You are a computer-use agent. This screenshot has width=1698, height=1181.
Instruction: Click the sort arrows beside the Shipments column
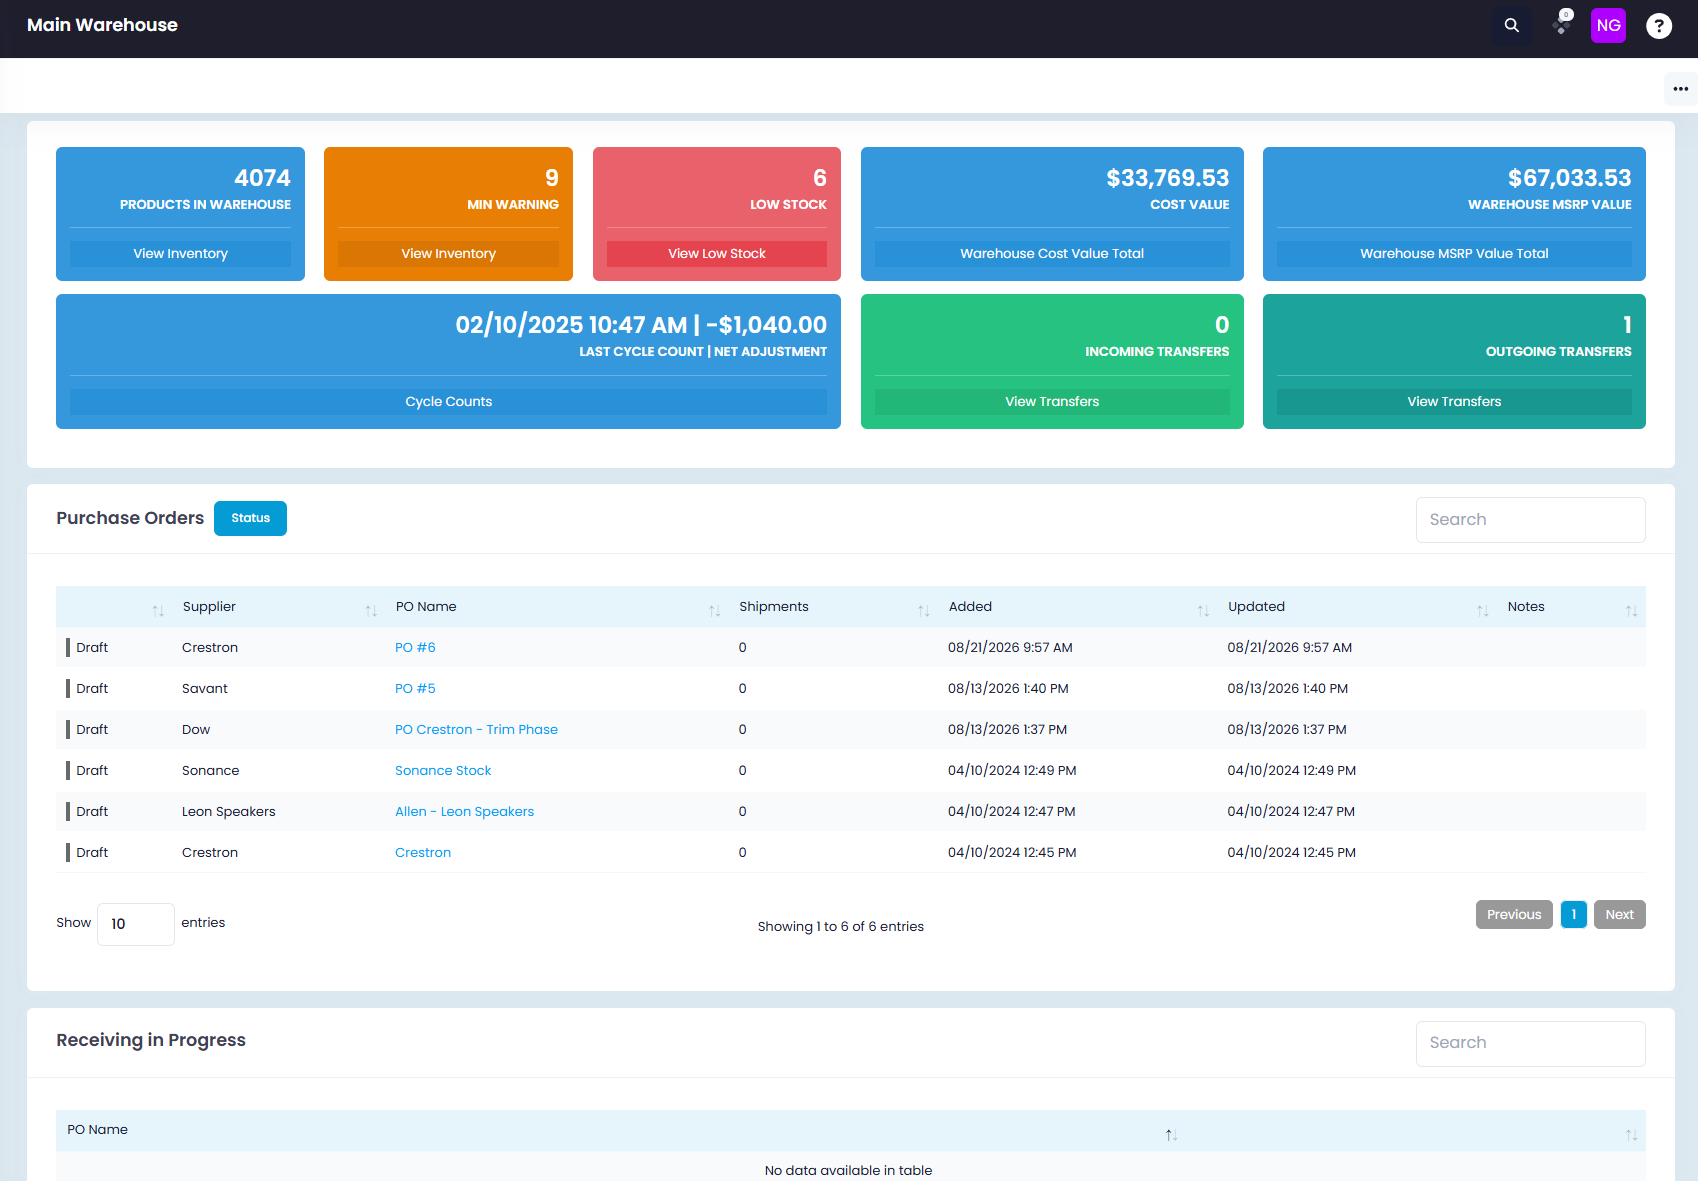click(x=924, y=610)
